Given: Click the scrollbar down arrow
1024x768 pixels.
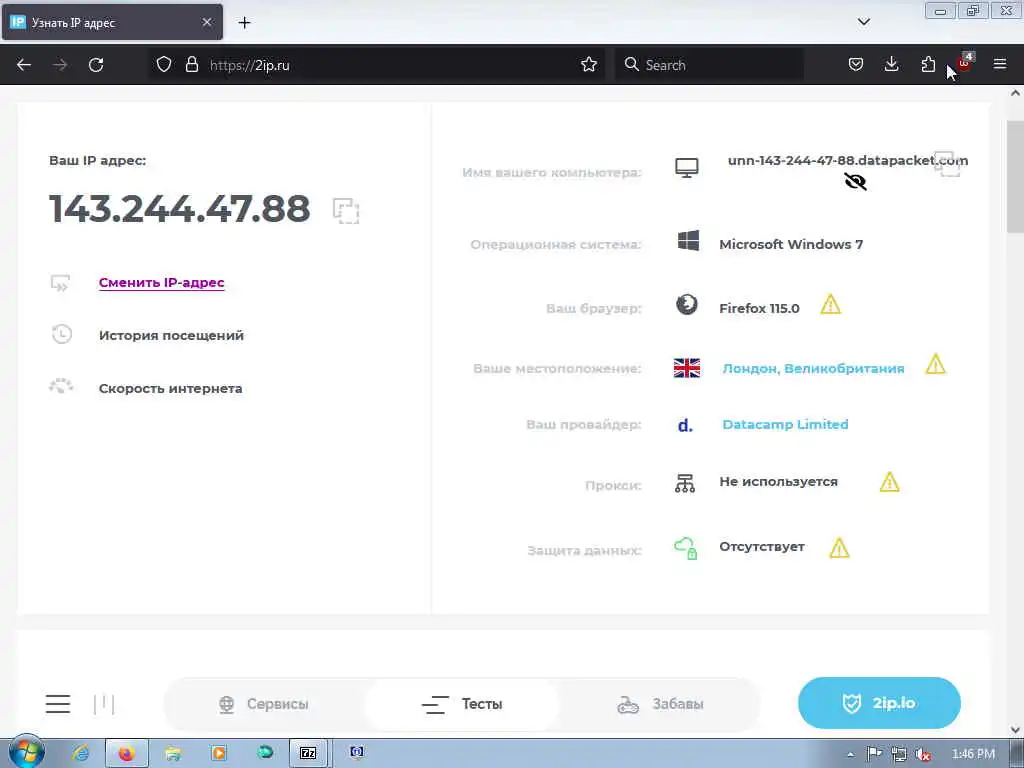Looking at the screenshot, I should pyautogui.click(x=1016, y=729).
